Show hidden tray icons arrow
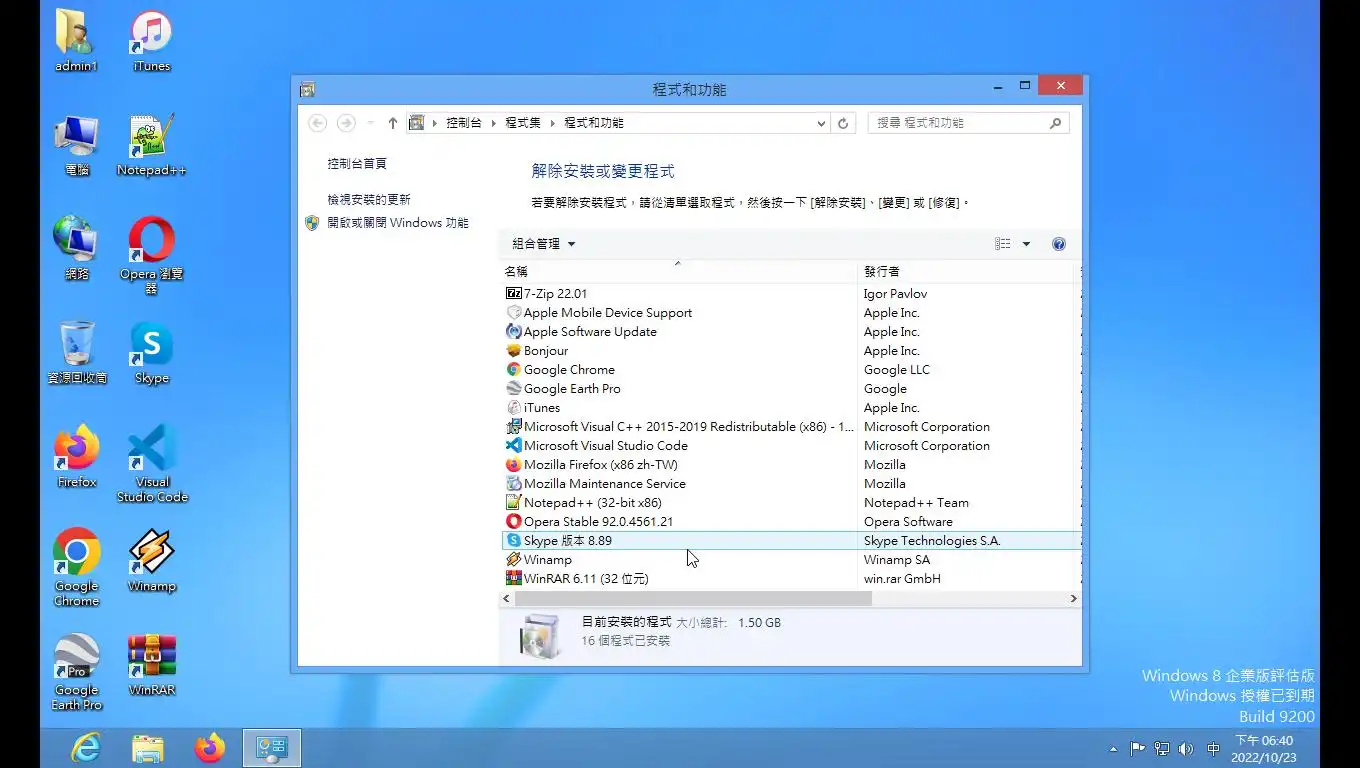This screenshot has width=1360, height=768. (1113, 749)
